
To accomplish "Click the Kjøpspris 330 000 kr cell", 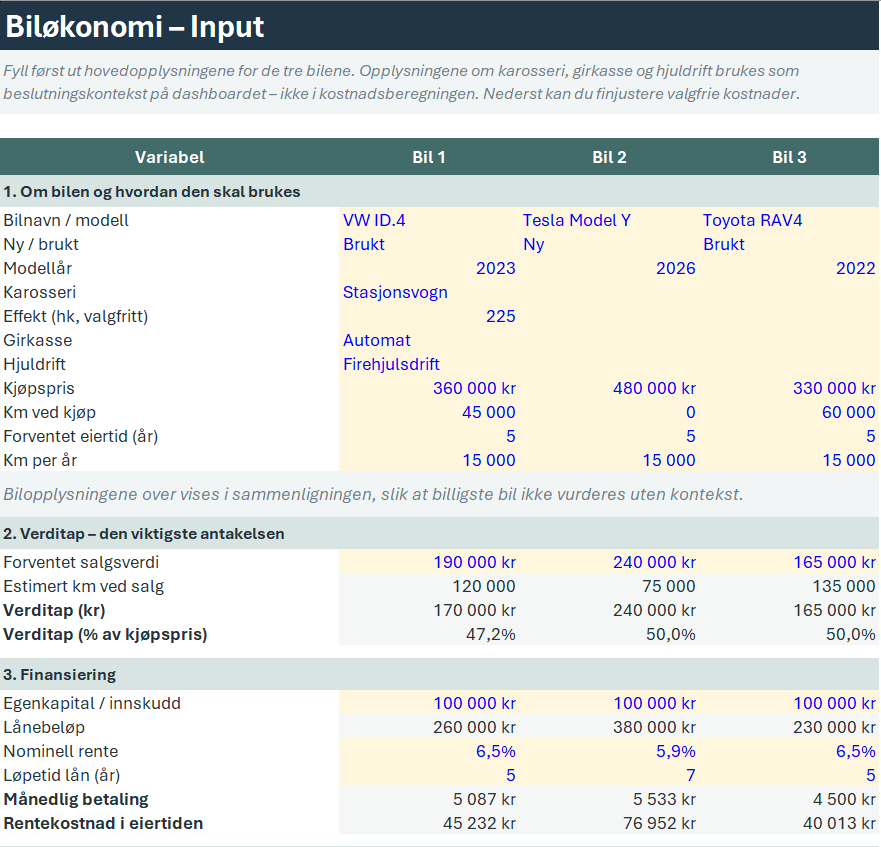I will pos(789,388).
